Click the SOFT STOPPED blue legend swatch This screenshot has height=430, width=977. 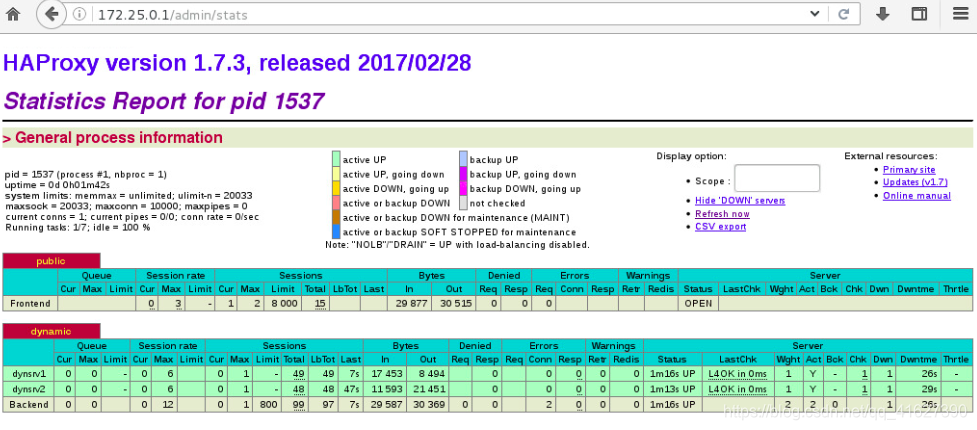click(336, 232)
